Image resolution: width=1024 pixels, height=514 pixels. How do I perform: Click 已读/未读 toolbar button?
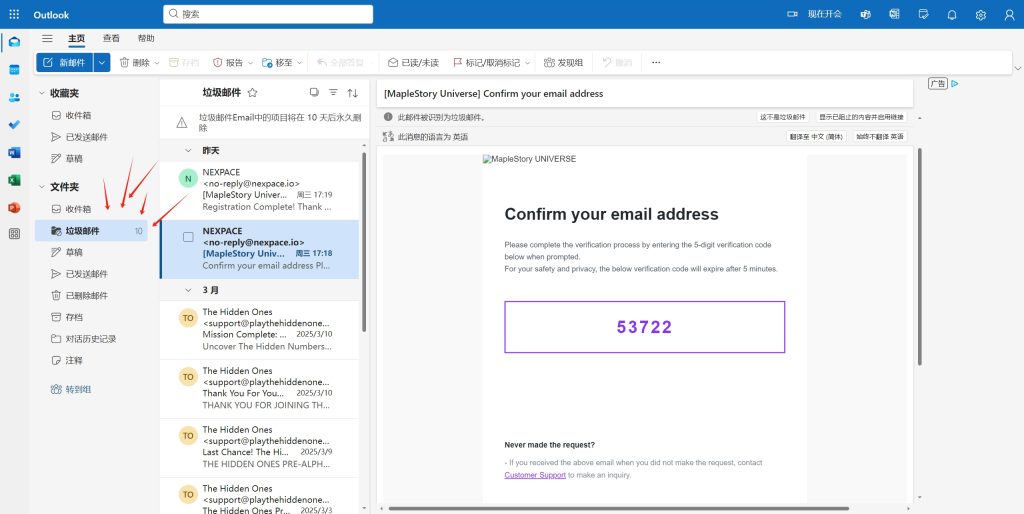413,63
